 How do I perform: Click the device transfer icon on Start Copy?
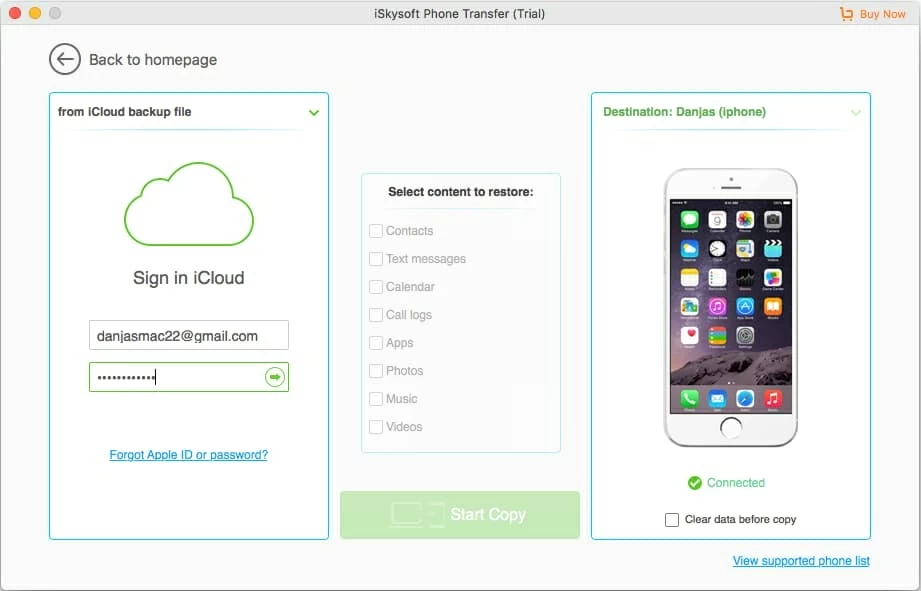(x=417, y=515)
